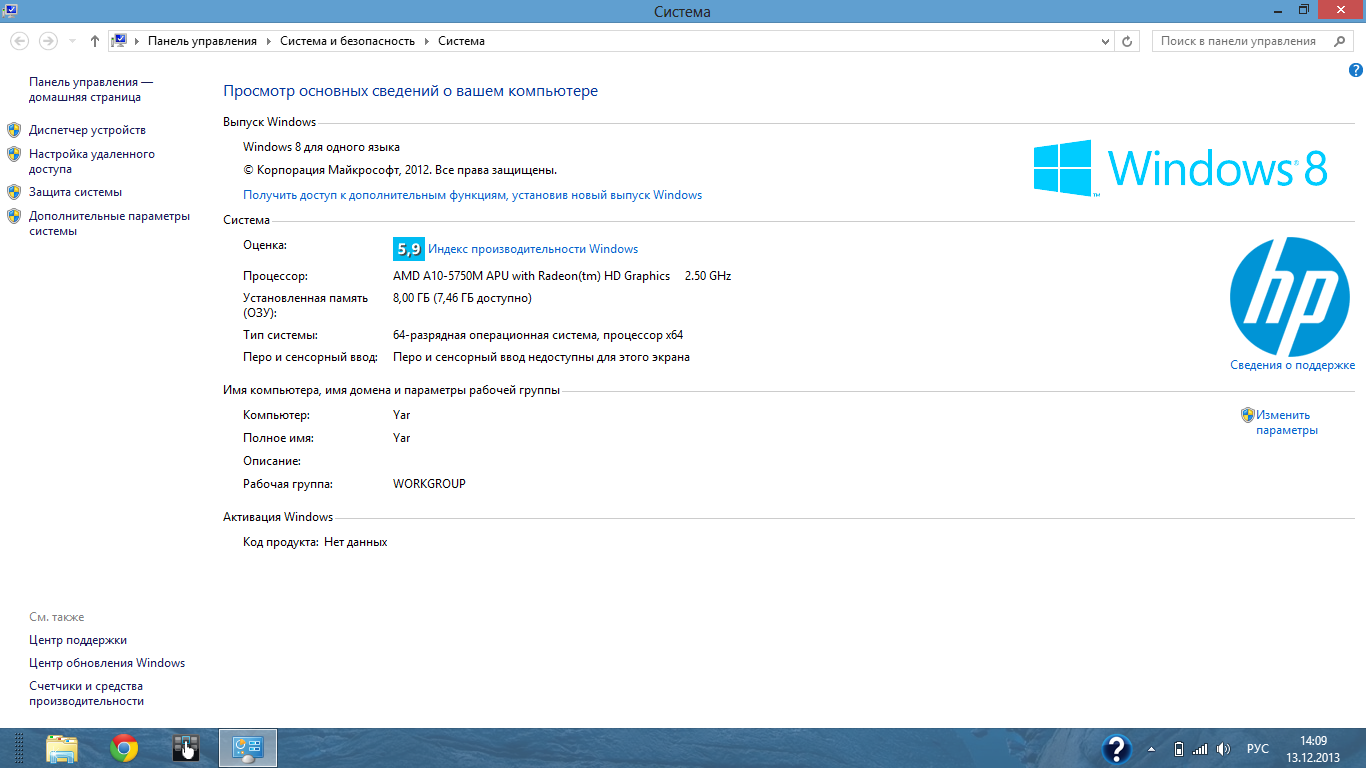
Task: Open the network signal tray icon
Action: tap(1200, 749)
